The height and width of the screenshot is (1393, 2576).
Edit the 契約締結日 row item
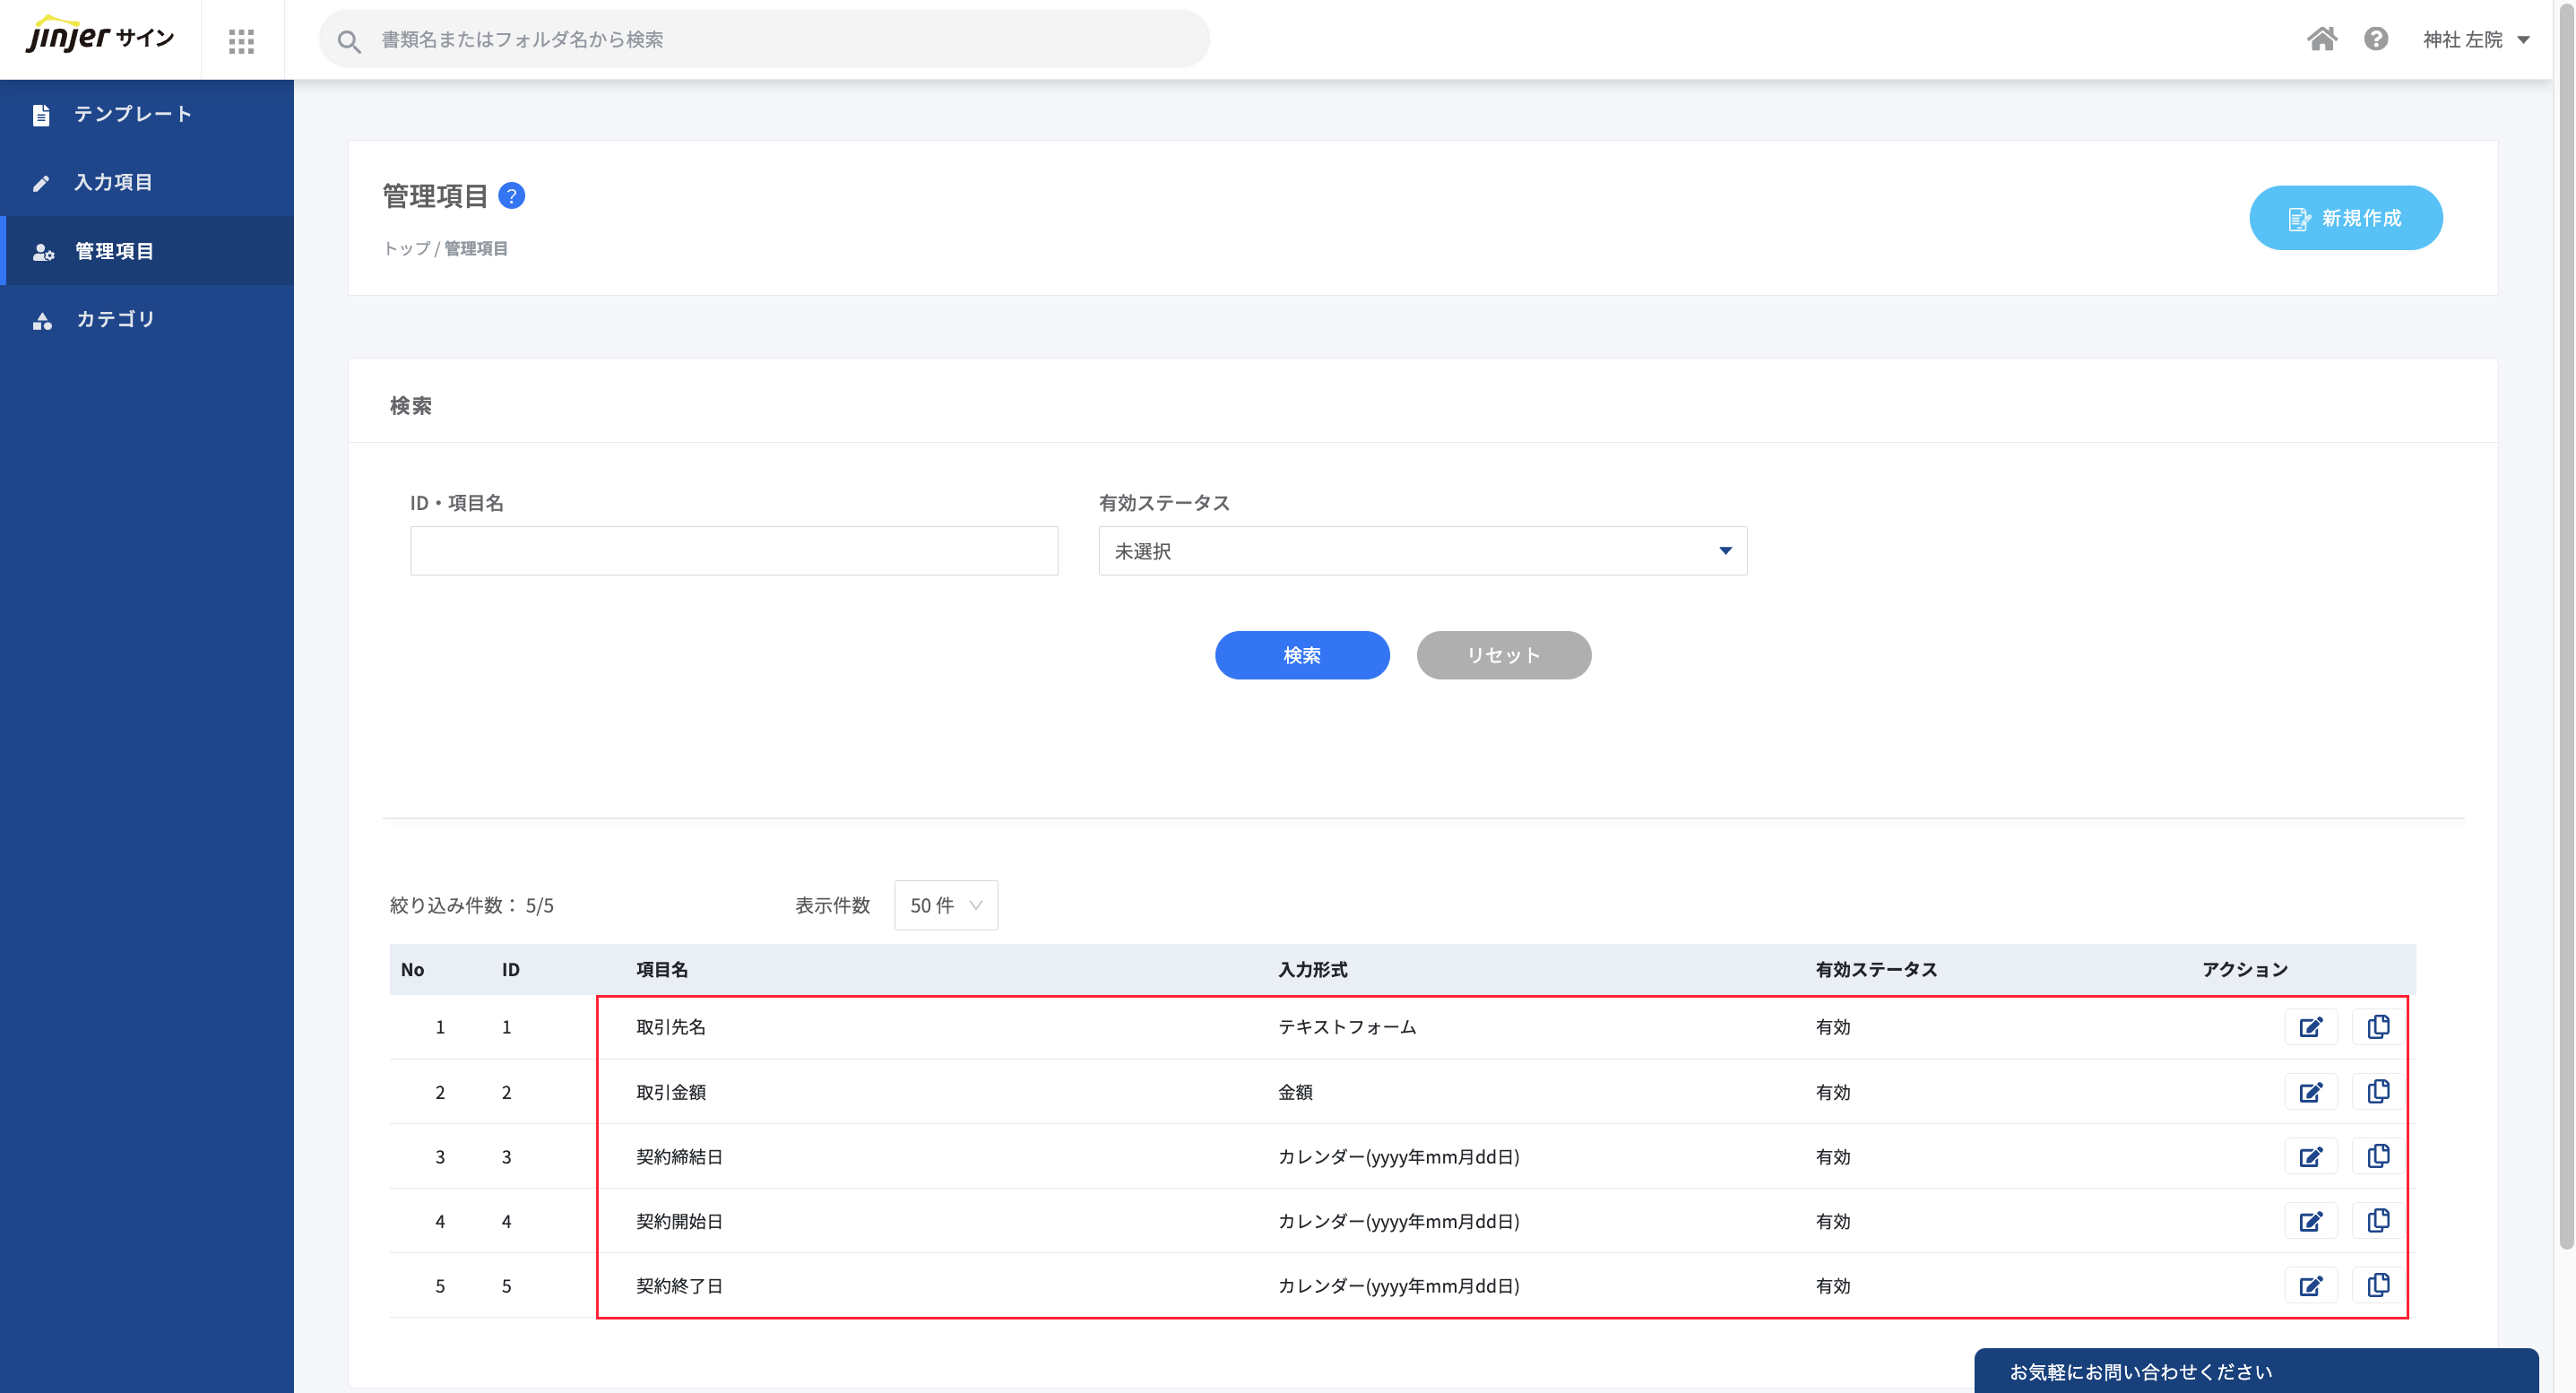(2310, 1157)
